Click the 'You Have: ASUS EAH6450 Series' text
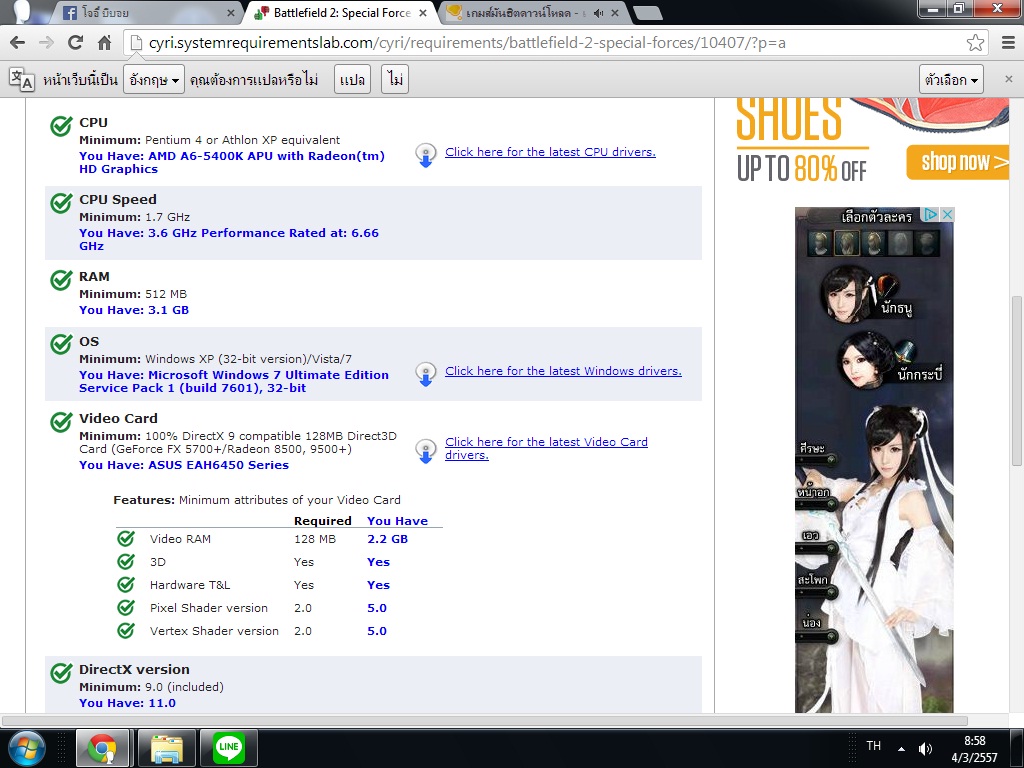The height and width of the screenshot is (768, 1024). tap(184, 465)
